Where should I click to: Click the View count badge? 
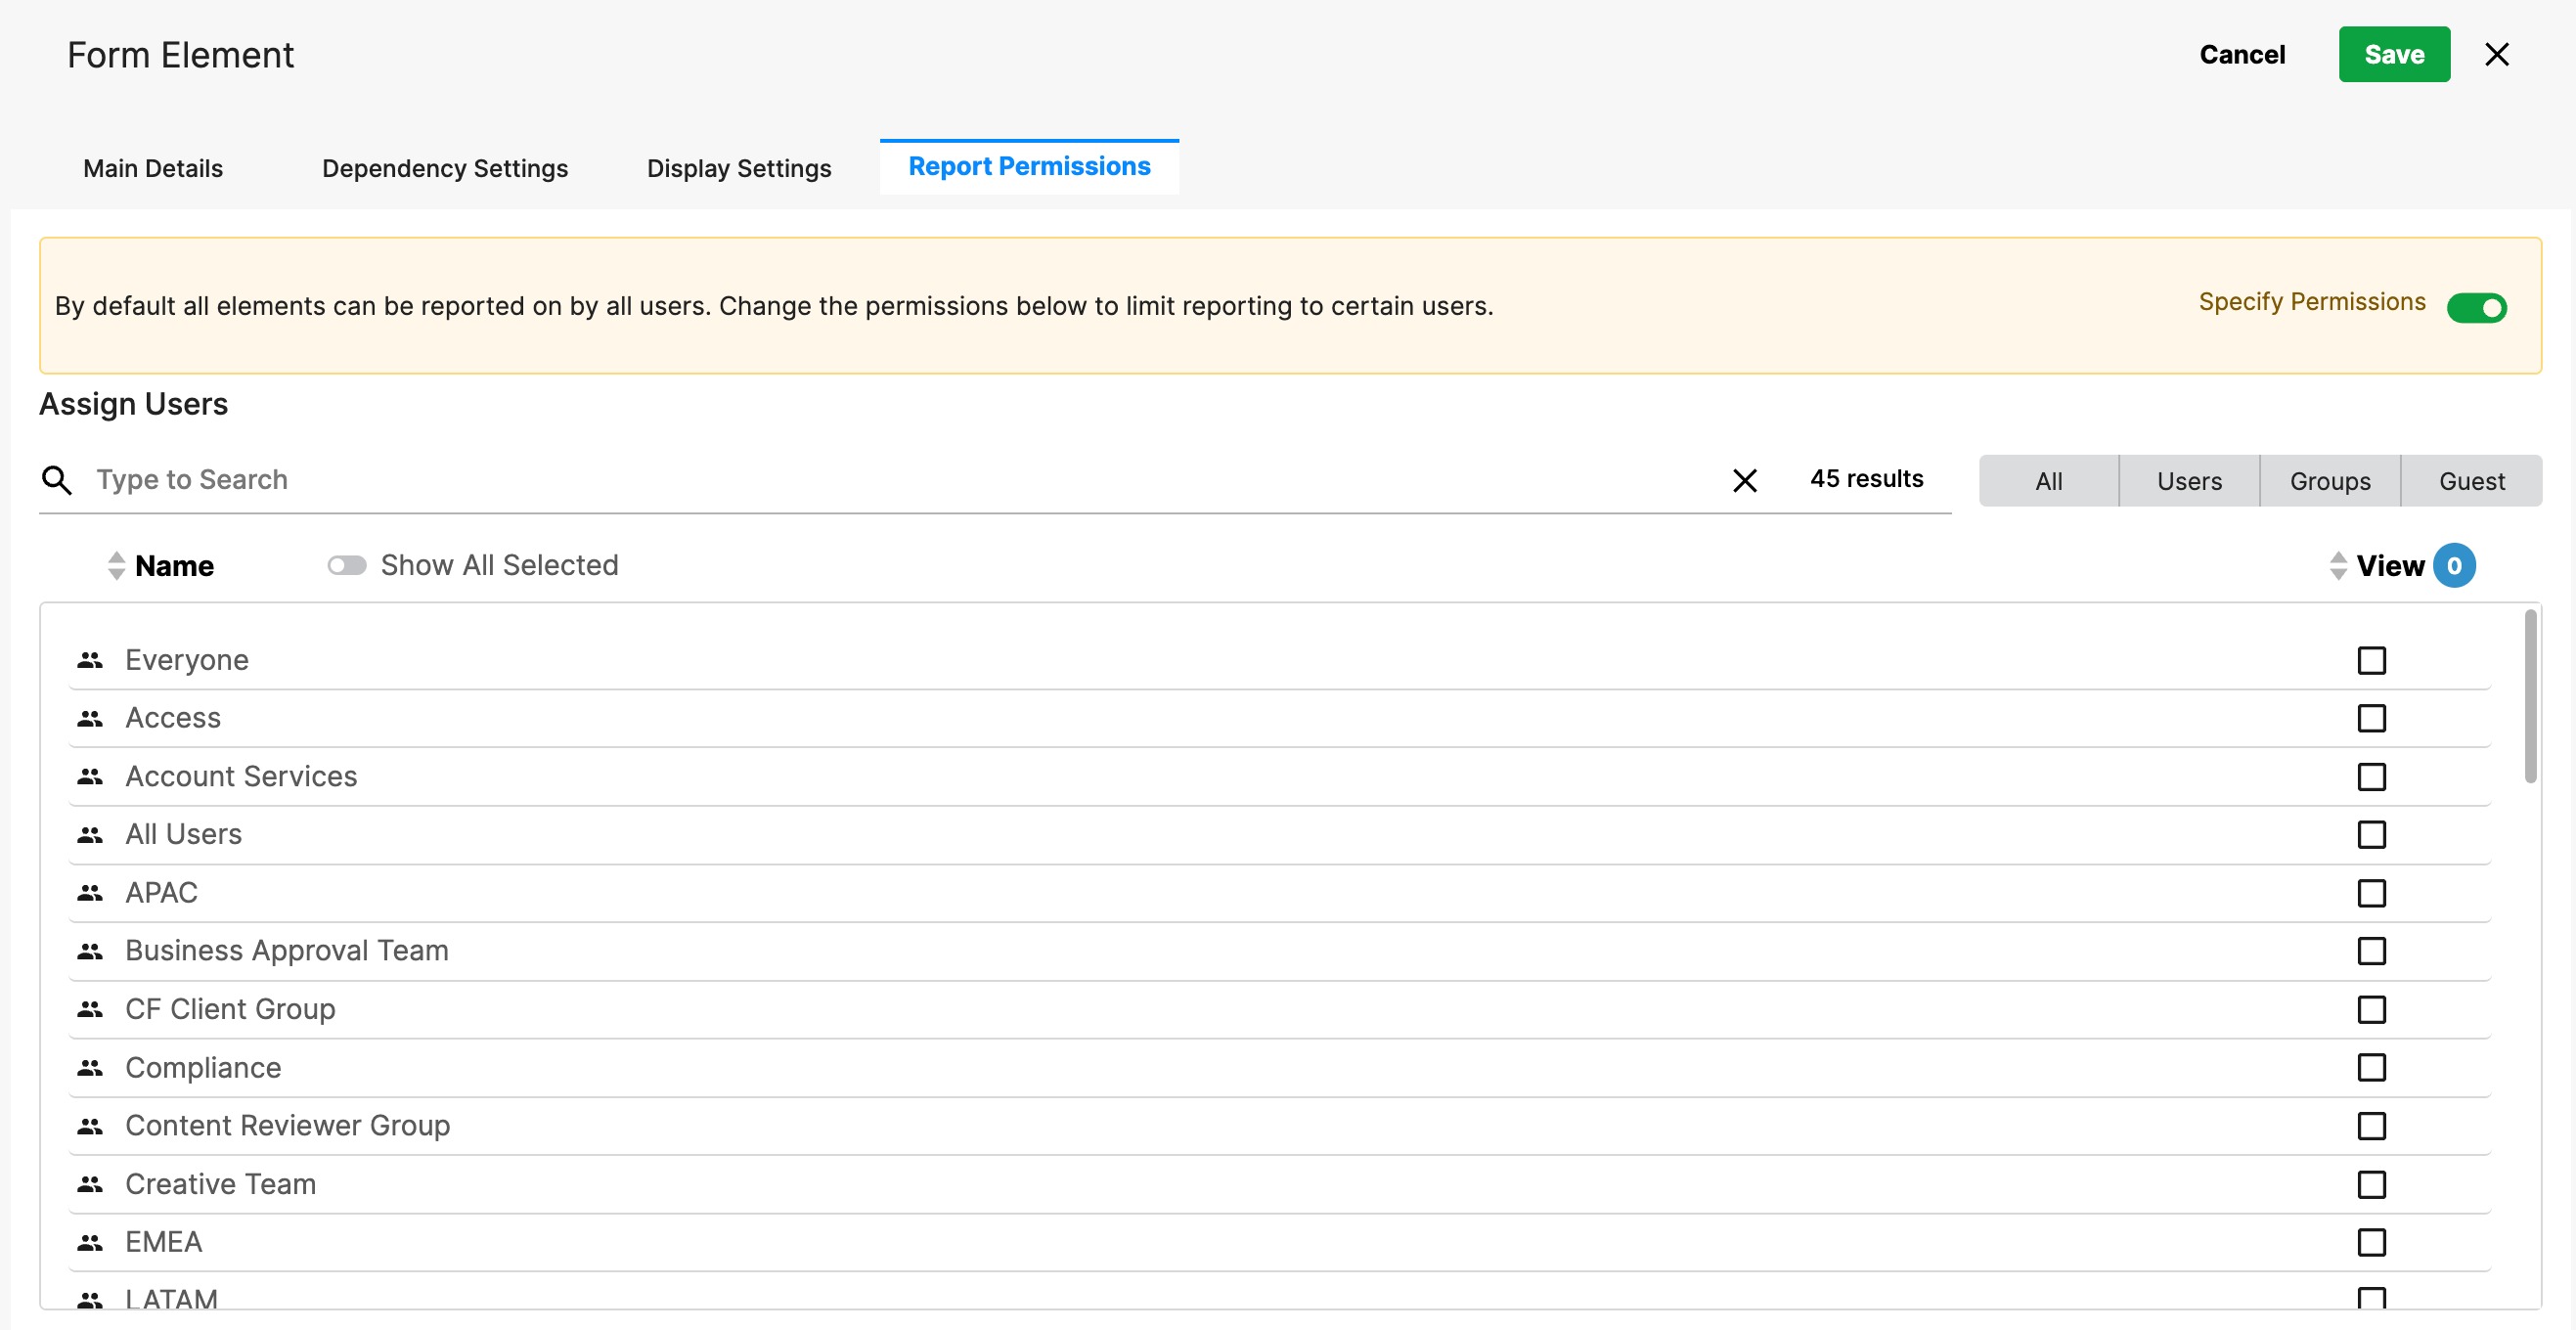click(x=2453, y=565)
